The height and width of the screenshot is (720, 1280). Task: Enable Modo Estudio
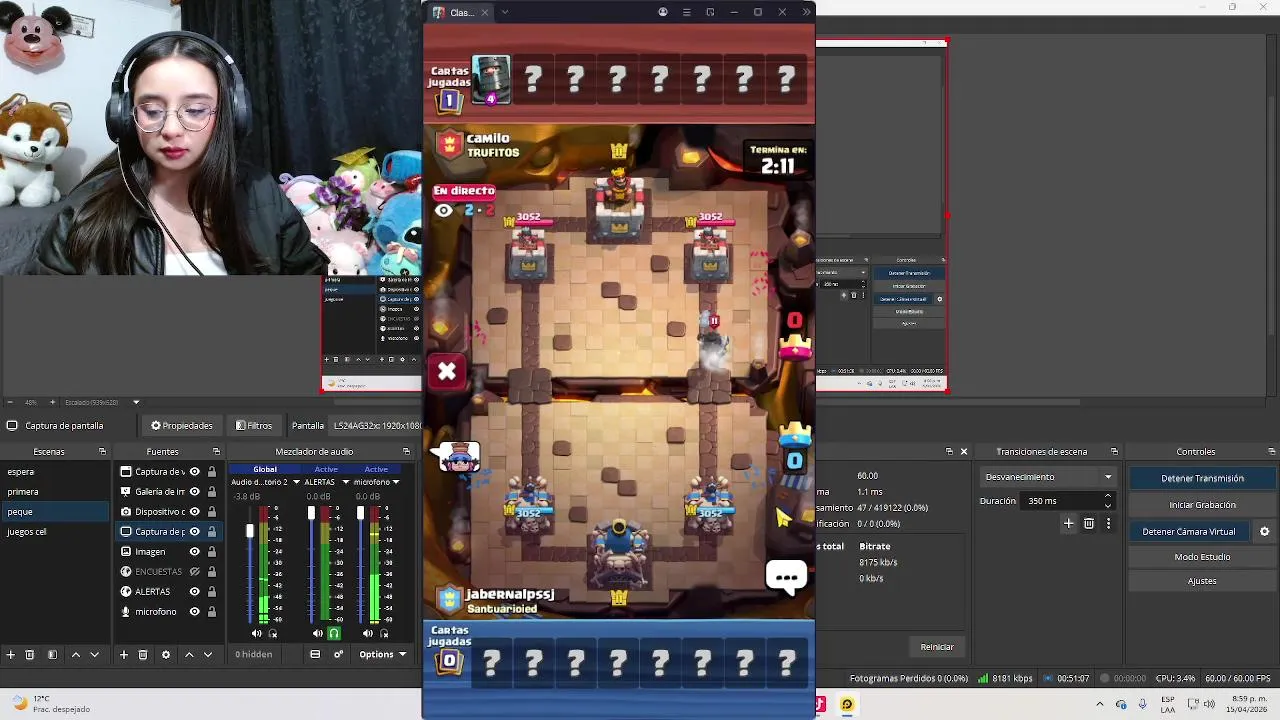pyautogui.click(x=1202, y=556)
